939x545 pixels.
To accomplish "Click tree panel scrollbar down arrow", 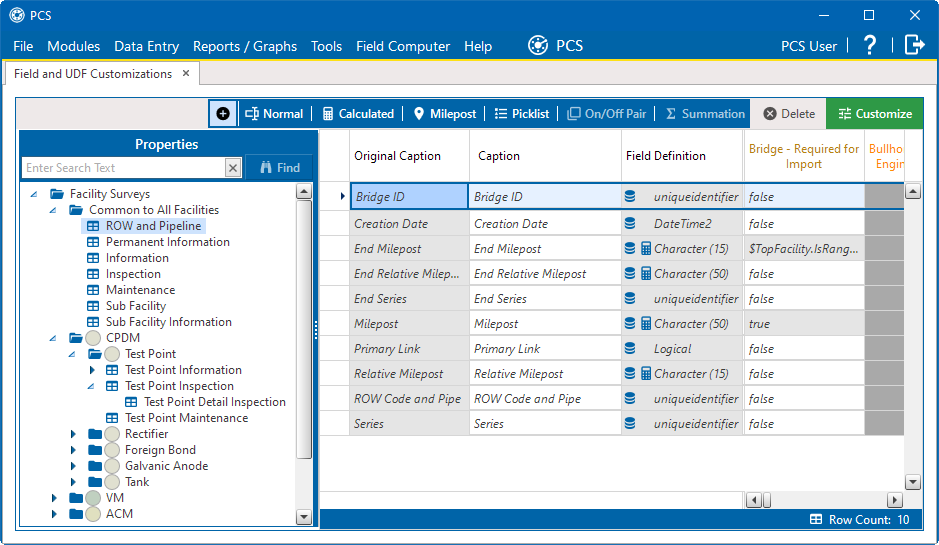I will (304, 517).
